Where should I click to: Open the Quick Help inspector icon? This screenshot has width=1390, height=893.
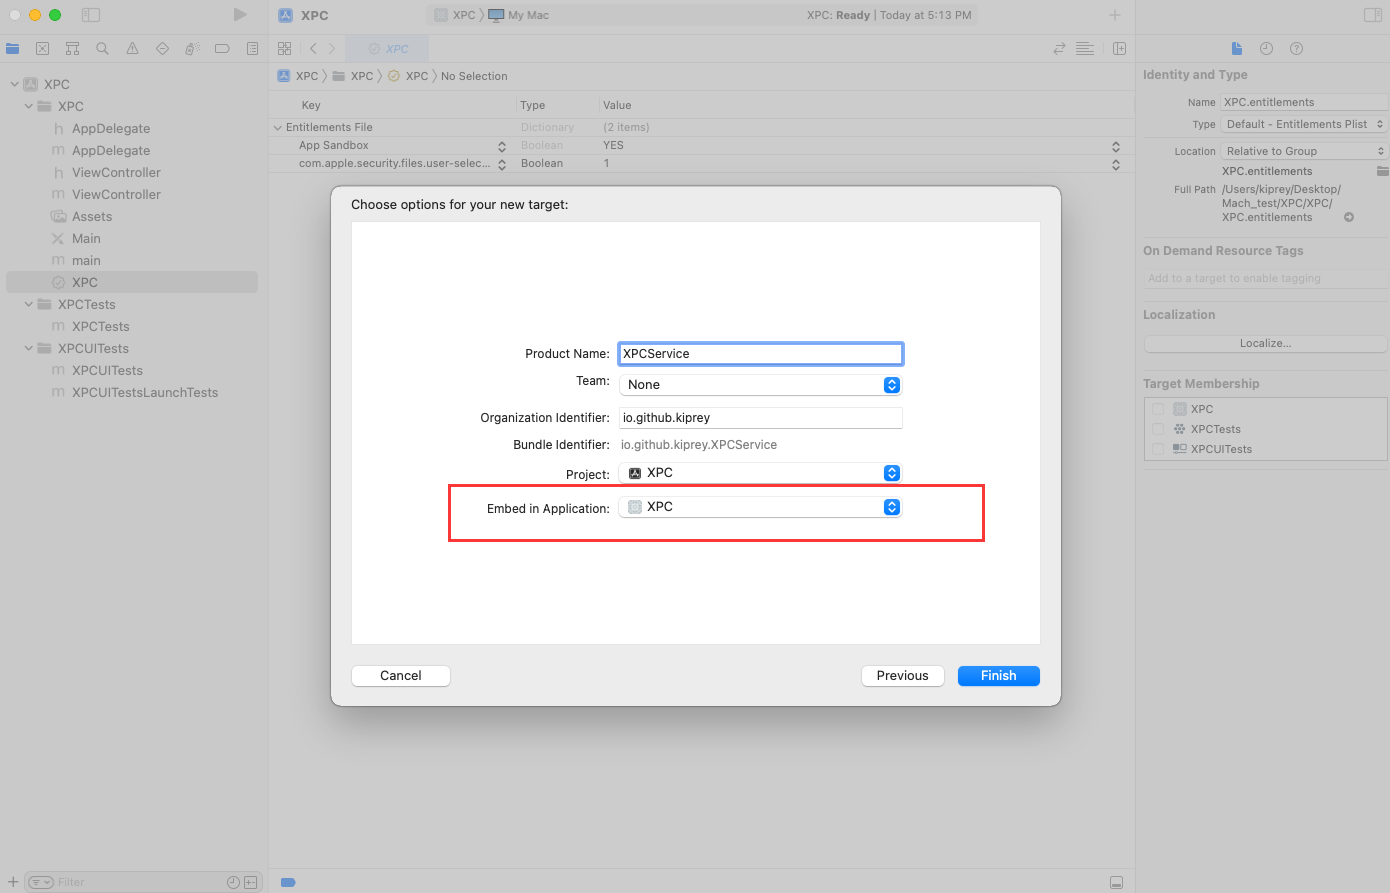pyautogui.click(x=1296, y=48)
